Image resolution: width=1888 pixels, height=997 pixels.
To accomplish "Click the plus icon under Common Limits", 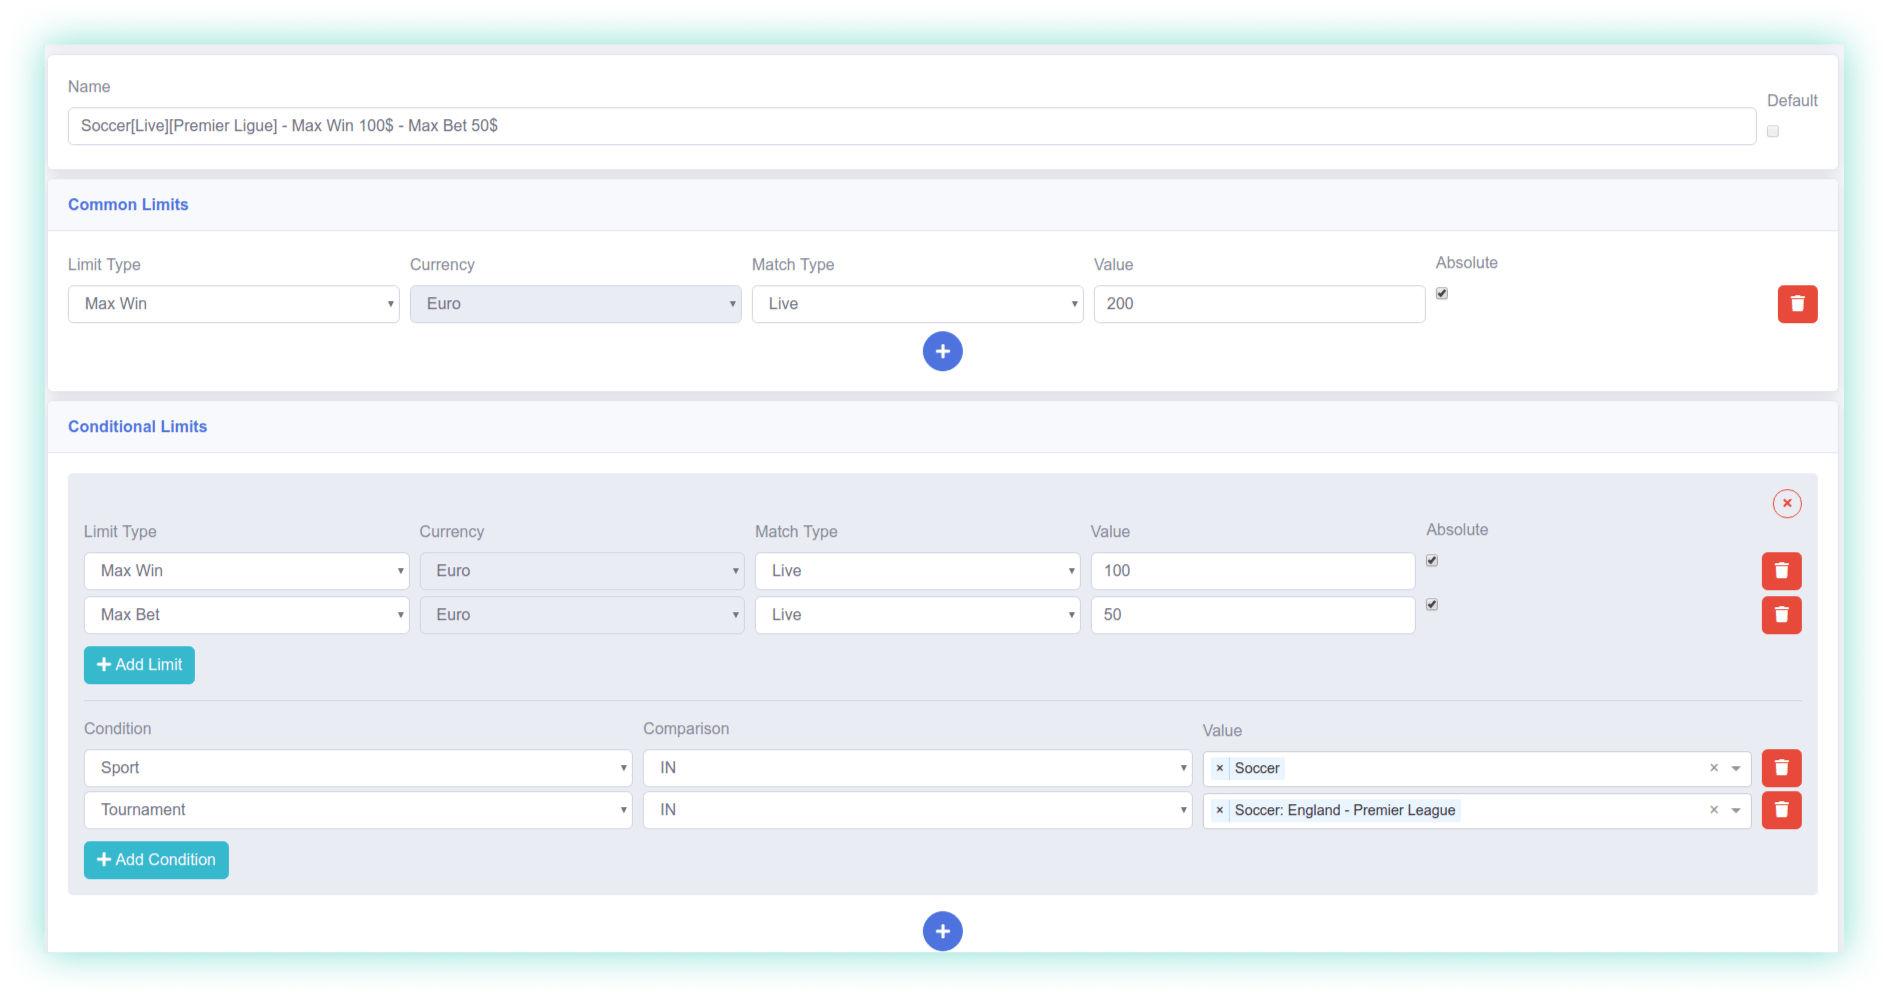I will 942,351.
